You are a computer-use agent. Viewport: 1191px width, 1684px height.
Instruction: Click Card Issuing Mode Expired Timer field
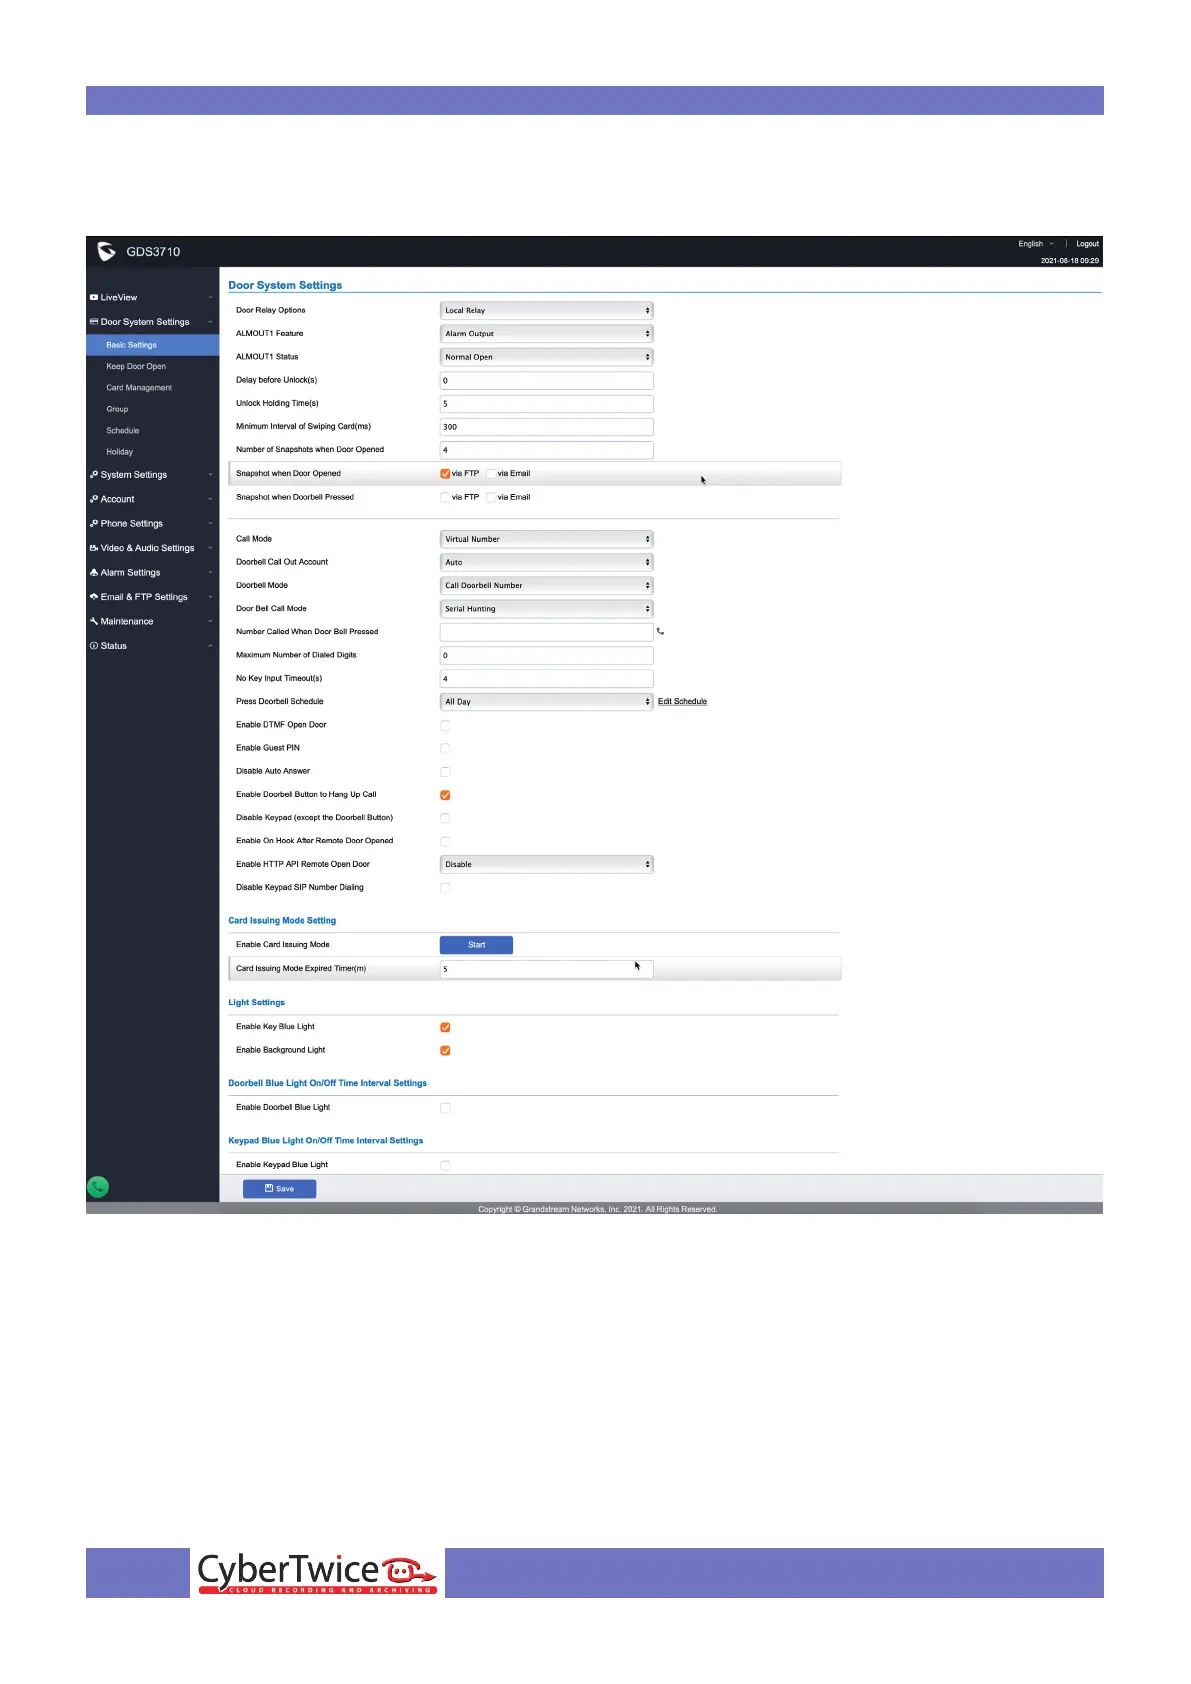(x=546, y=969)
